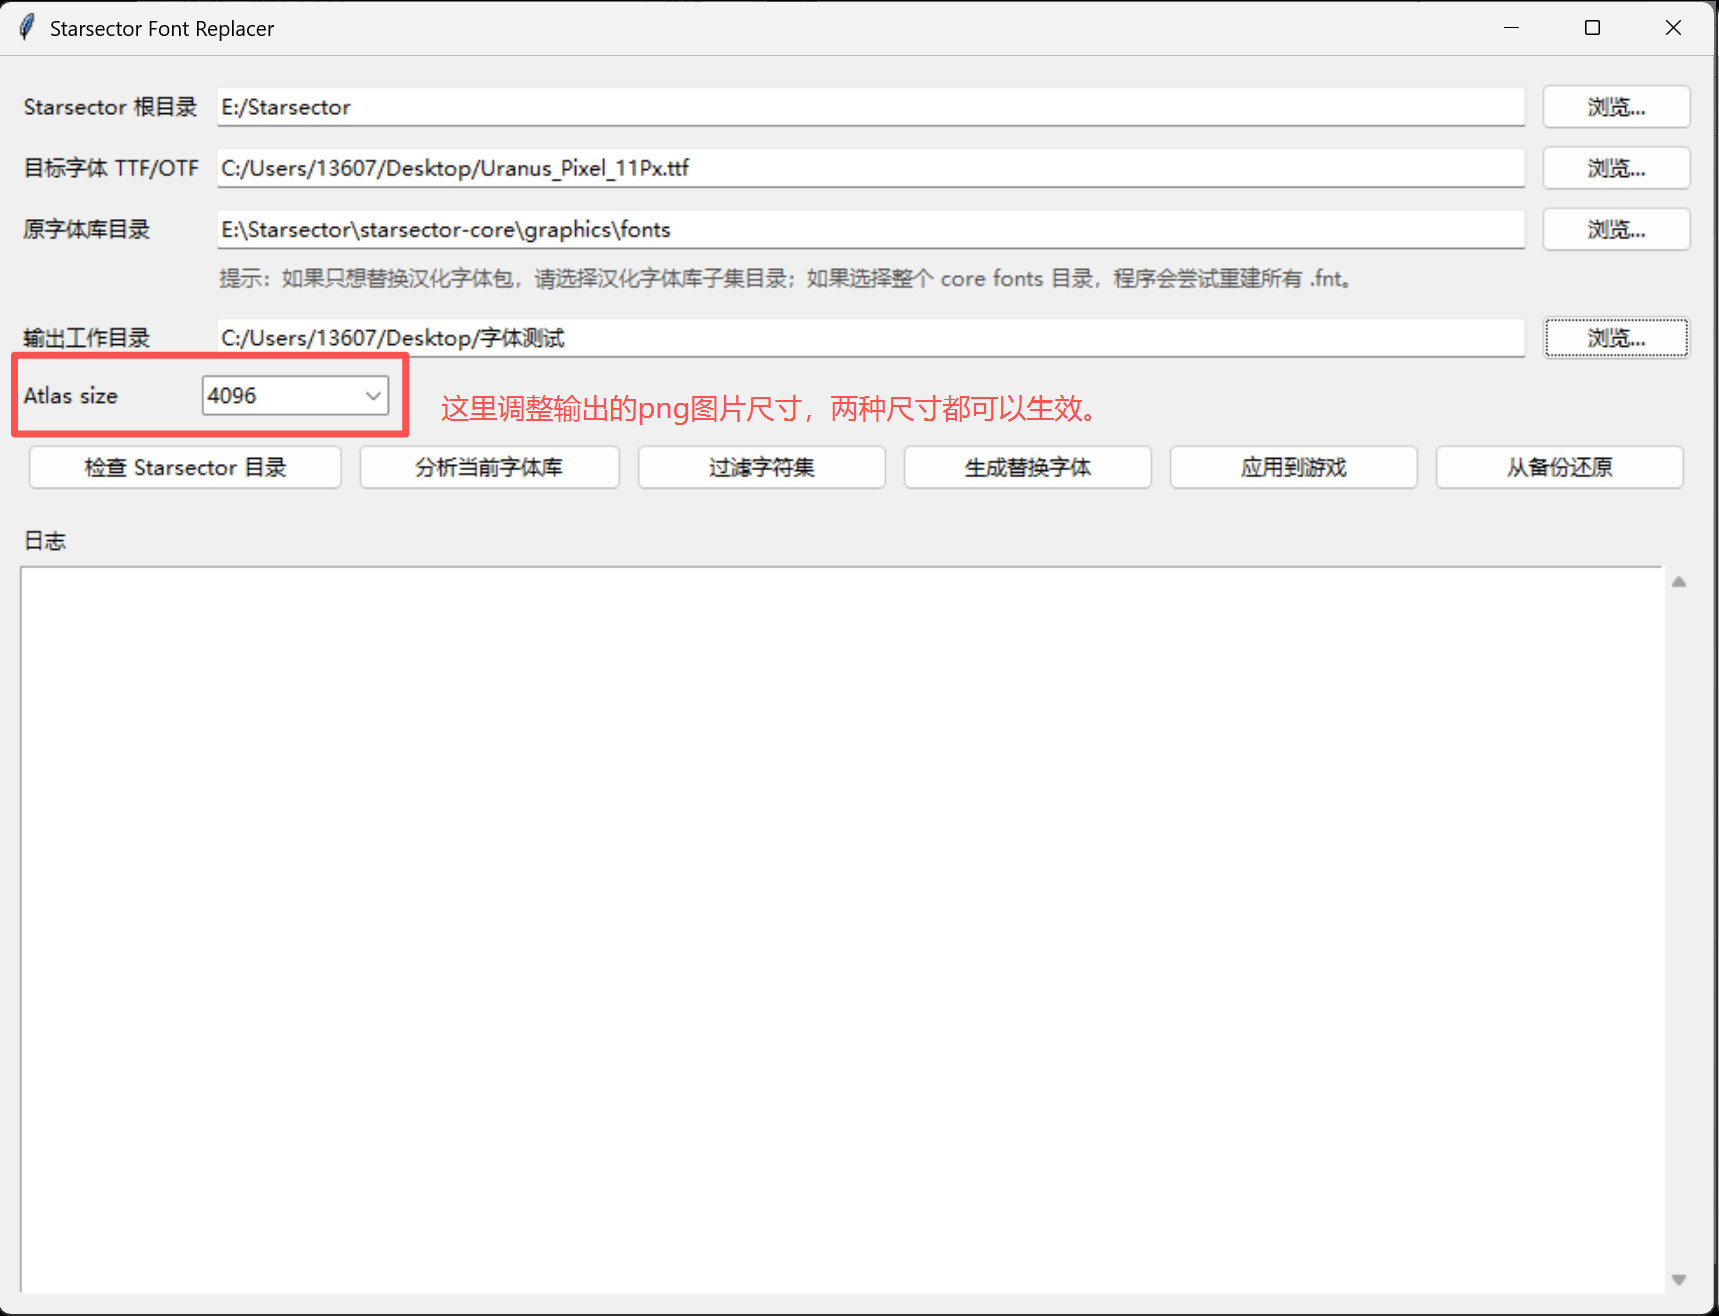This screenshot has height=1316, width=1719.
Task: Click the 目标字体 TTF/OTF path field
Action: coord(871,168)
